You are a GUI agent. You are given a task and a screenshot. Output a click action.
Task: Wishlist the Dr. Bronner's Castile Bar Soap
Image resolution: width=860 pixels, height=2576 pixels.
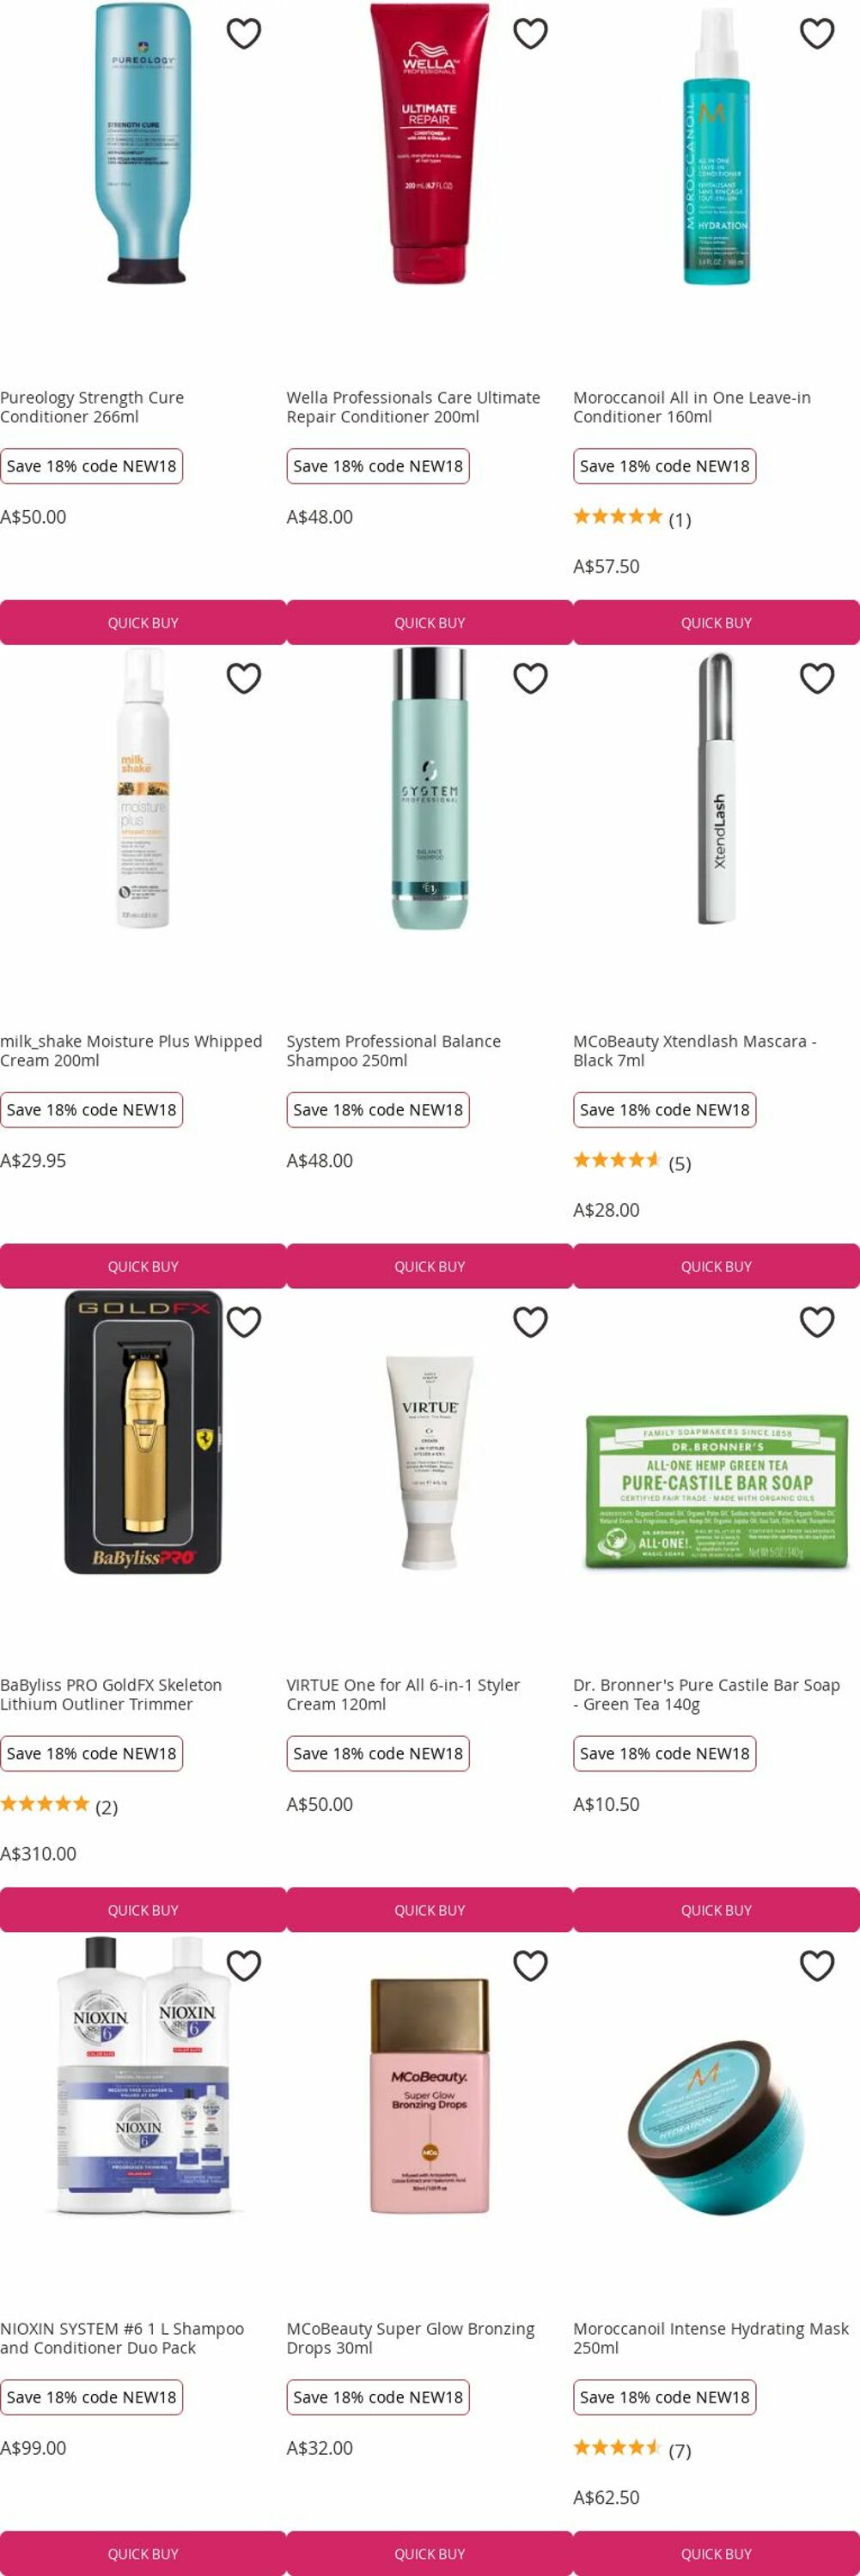[x=817, y=1322]
